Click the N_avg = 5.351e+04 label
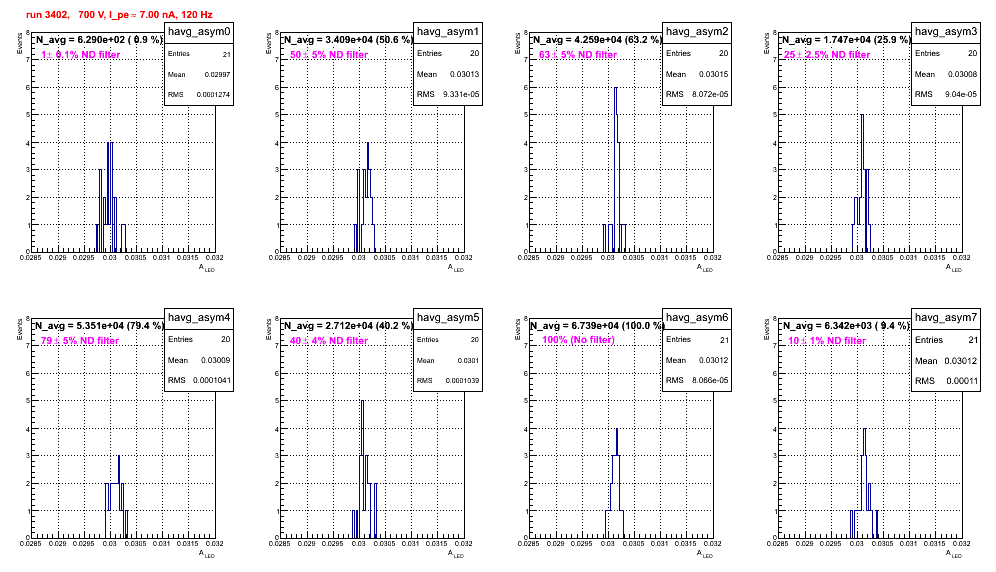This screenshot has width=996, height=572. (x=99, y=326)
